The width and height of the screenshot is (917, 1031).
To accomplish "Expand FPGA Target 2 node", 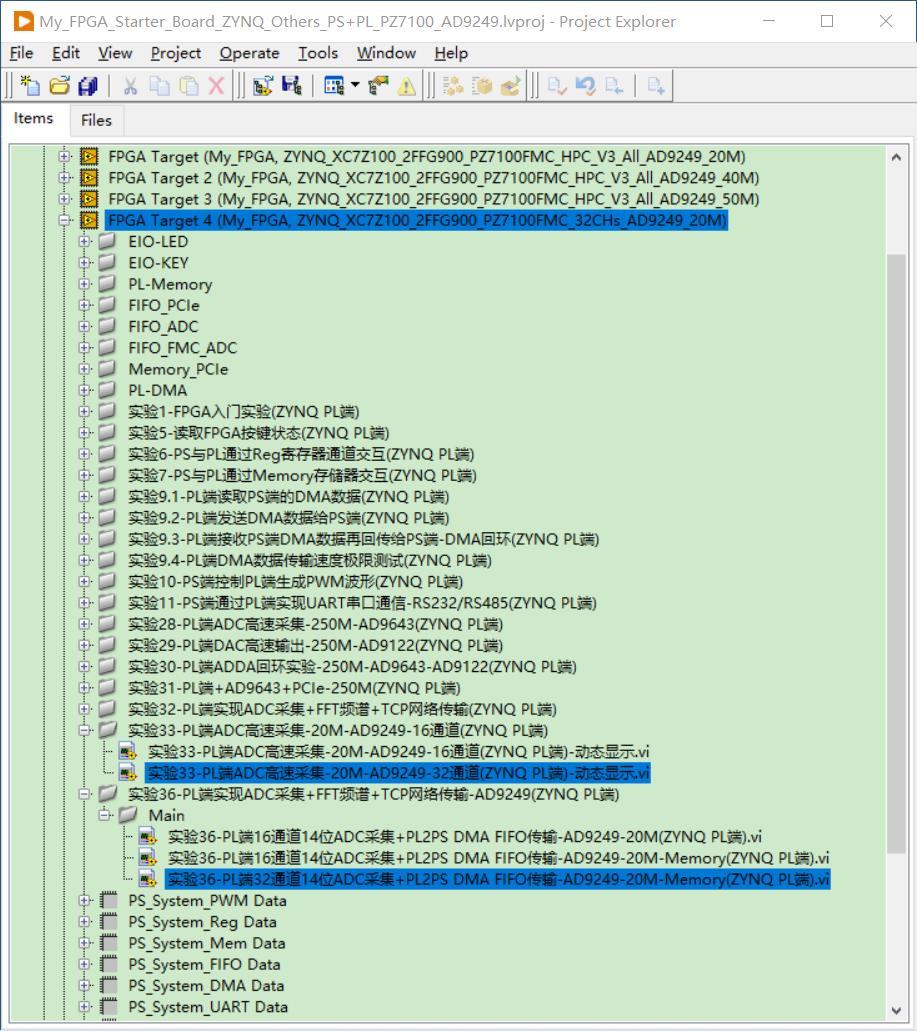I will (64, 178).
